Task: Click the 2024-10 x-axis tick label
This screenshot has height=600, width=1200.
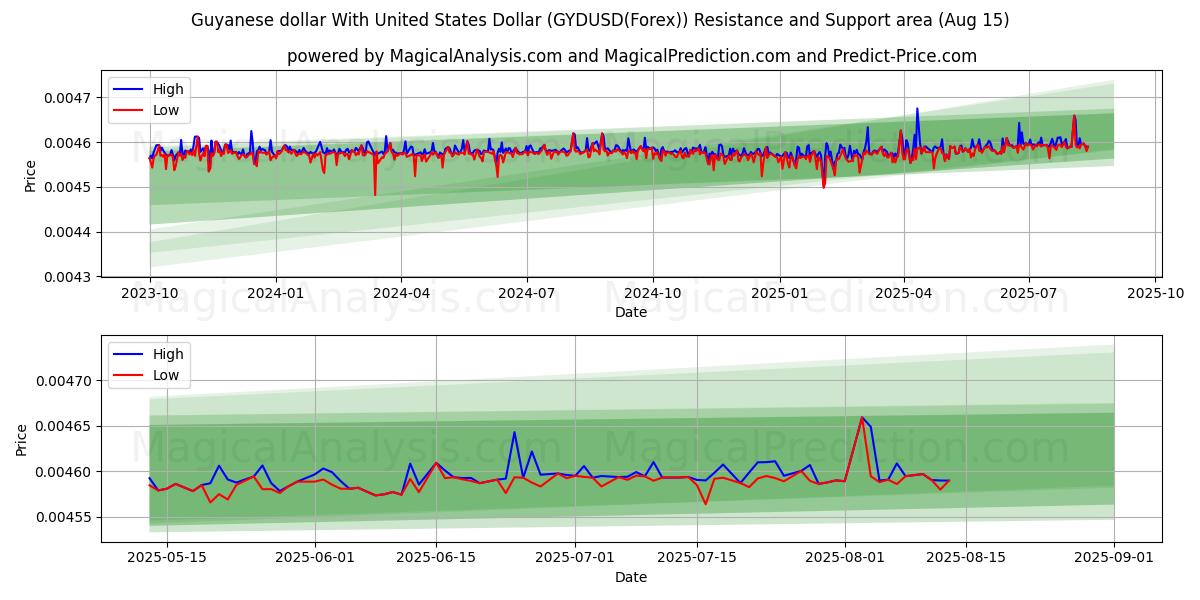Action: pyautogui.click(x=653, y=294)
